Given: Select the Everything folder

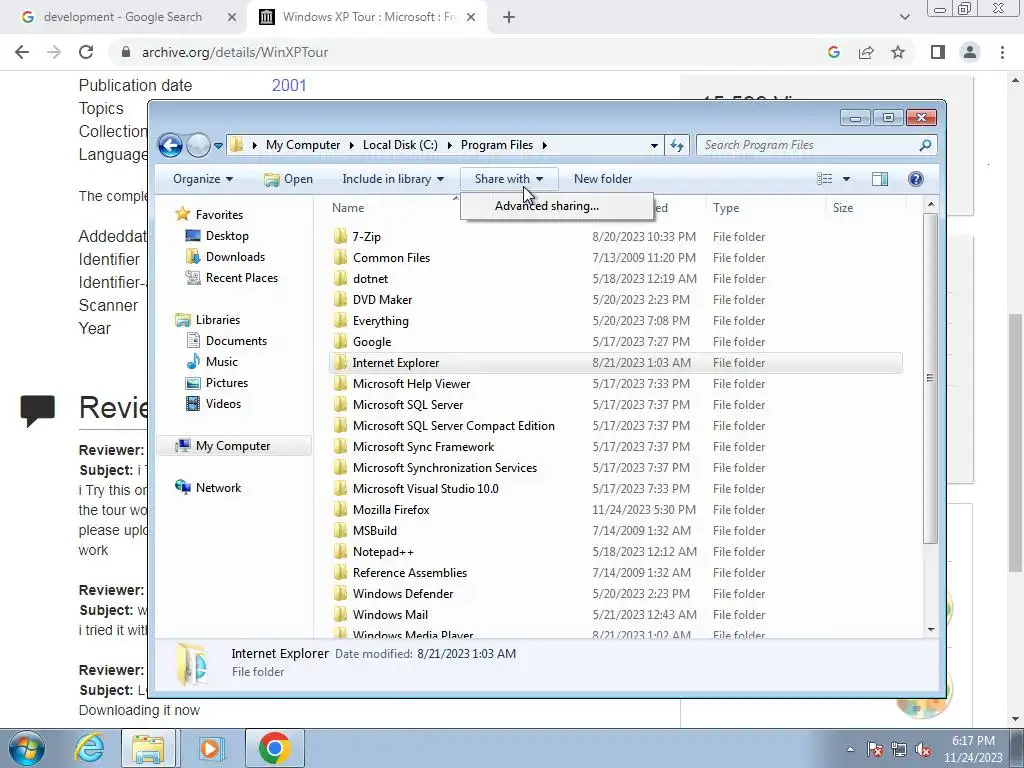Looking at the screenshot, I should coord(380,321).
